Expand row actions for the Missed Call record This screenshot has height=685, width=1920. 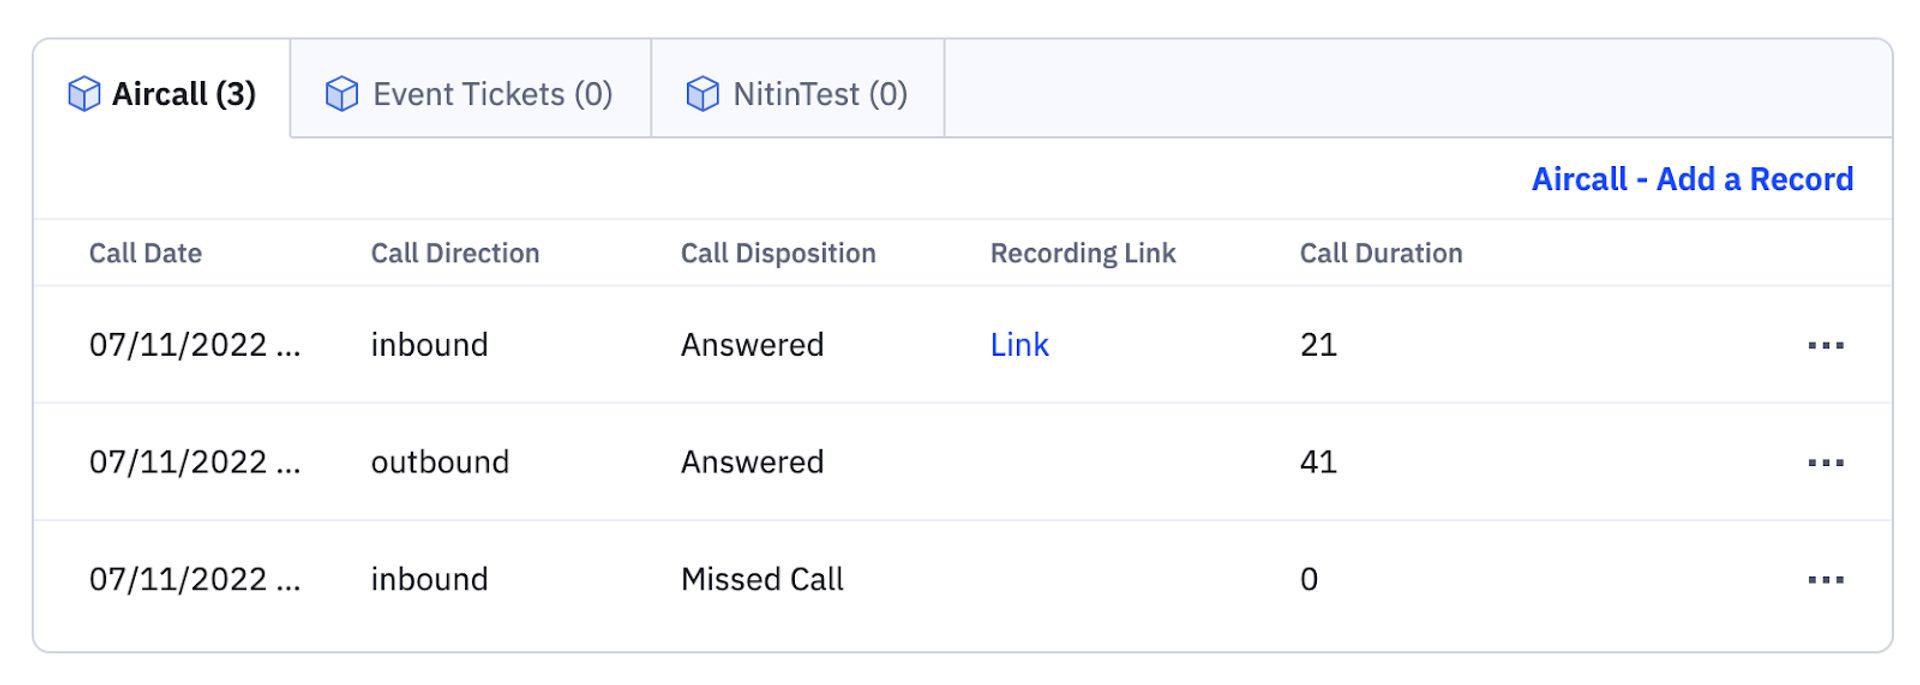[1825, 580]
